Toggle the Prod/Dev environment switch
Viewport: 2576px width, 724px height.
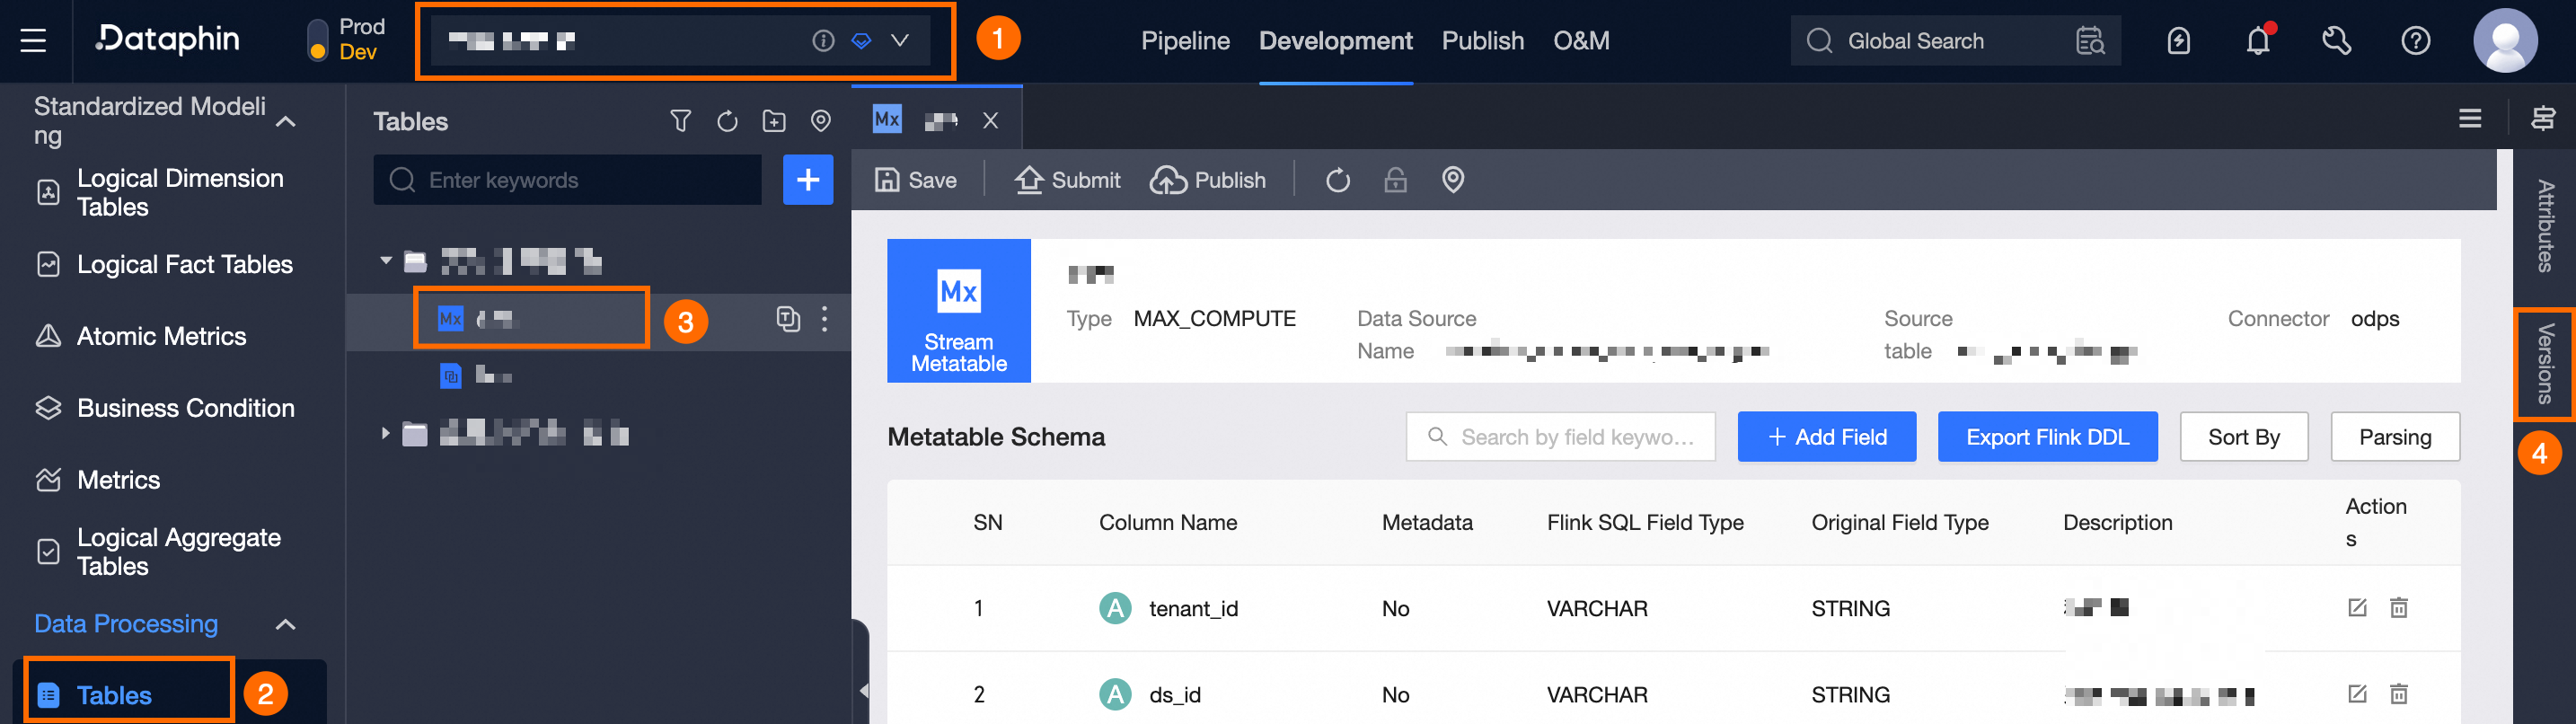click(x=317, y=40)
